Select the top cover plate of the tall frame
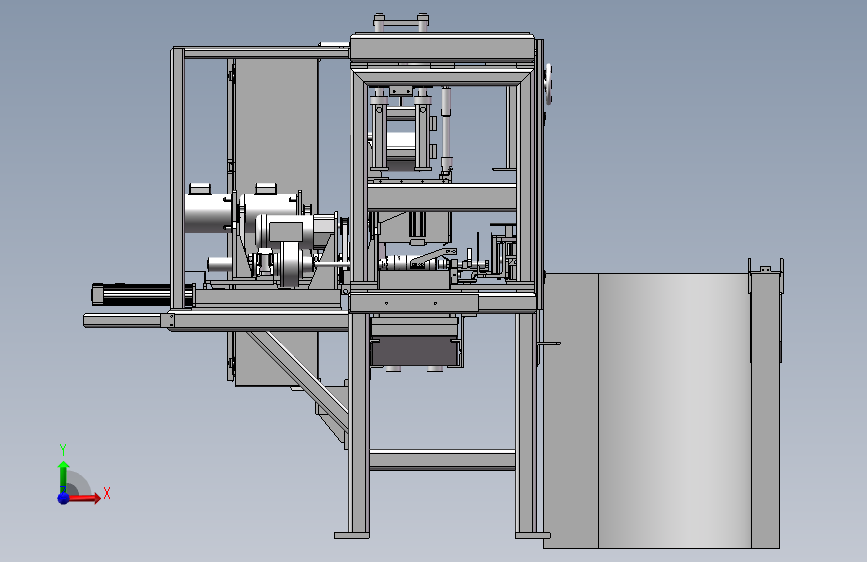This screenshot has height=562, width=867. 442,47
